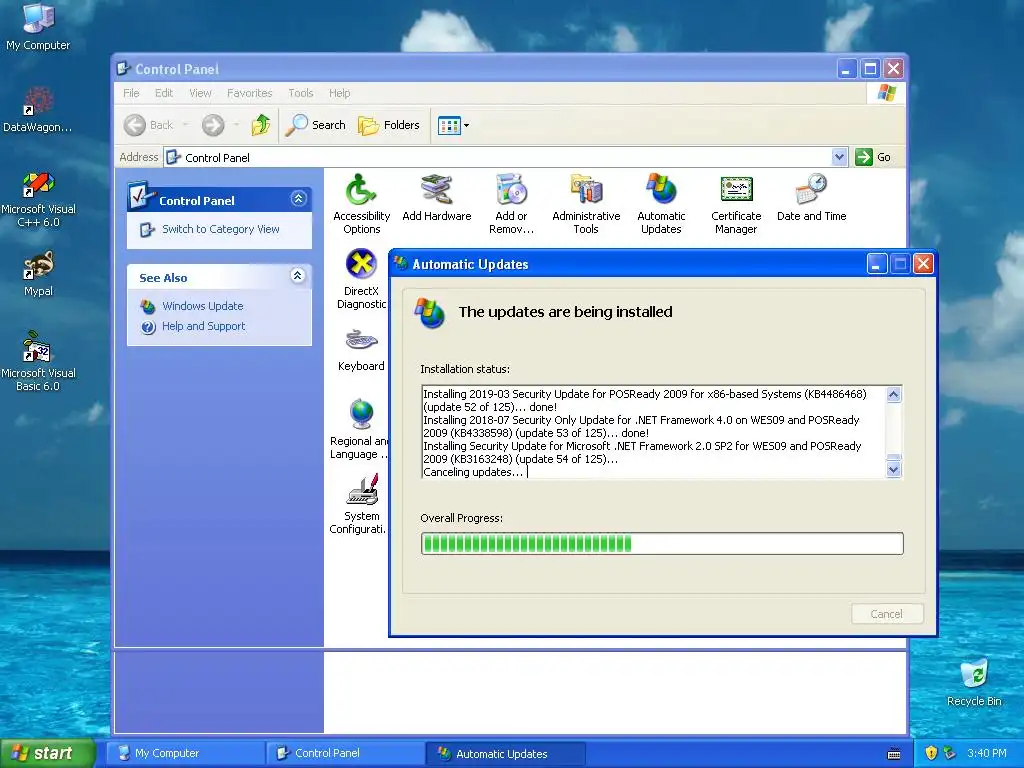Open Automatic Updates applet icon in Control Panel
Image resolution: width=1024 pixels, height=768 pixels.
[661, 203]
